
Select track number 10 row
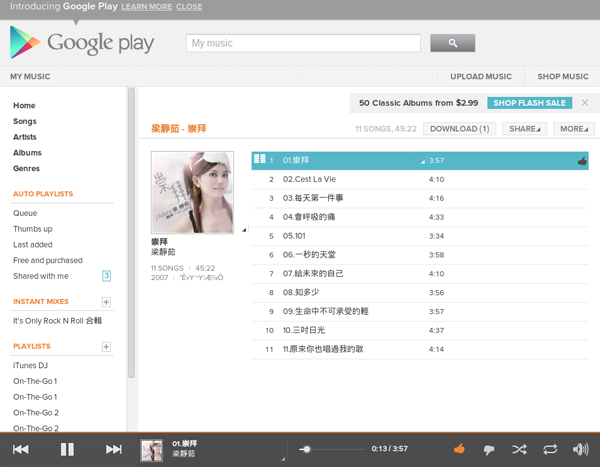[x=420, y=330]
